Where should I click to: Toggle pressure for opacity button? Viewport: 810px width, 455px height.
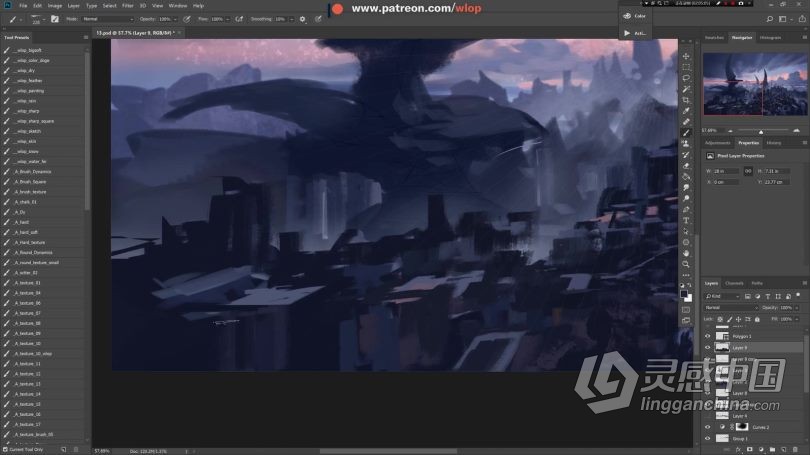click(x=187, y=19)
